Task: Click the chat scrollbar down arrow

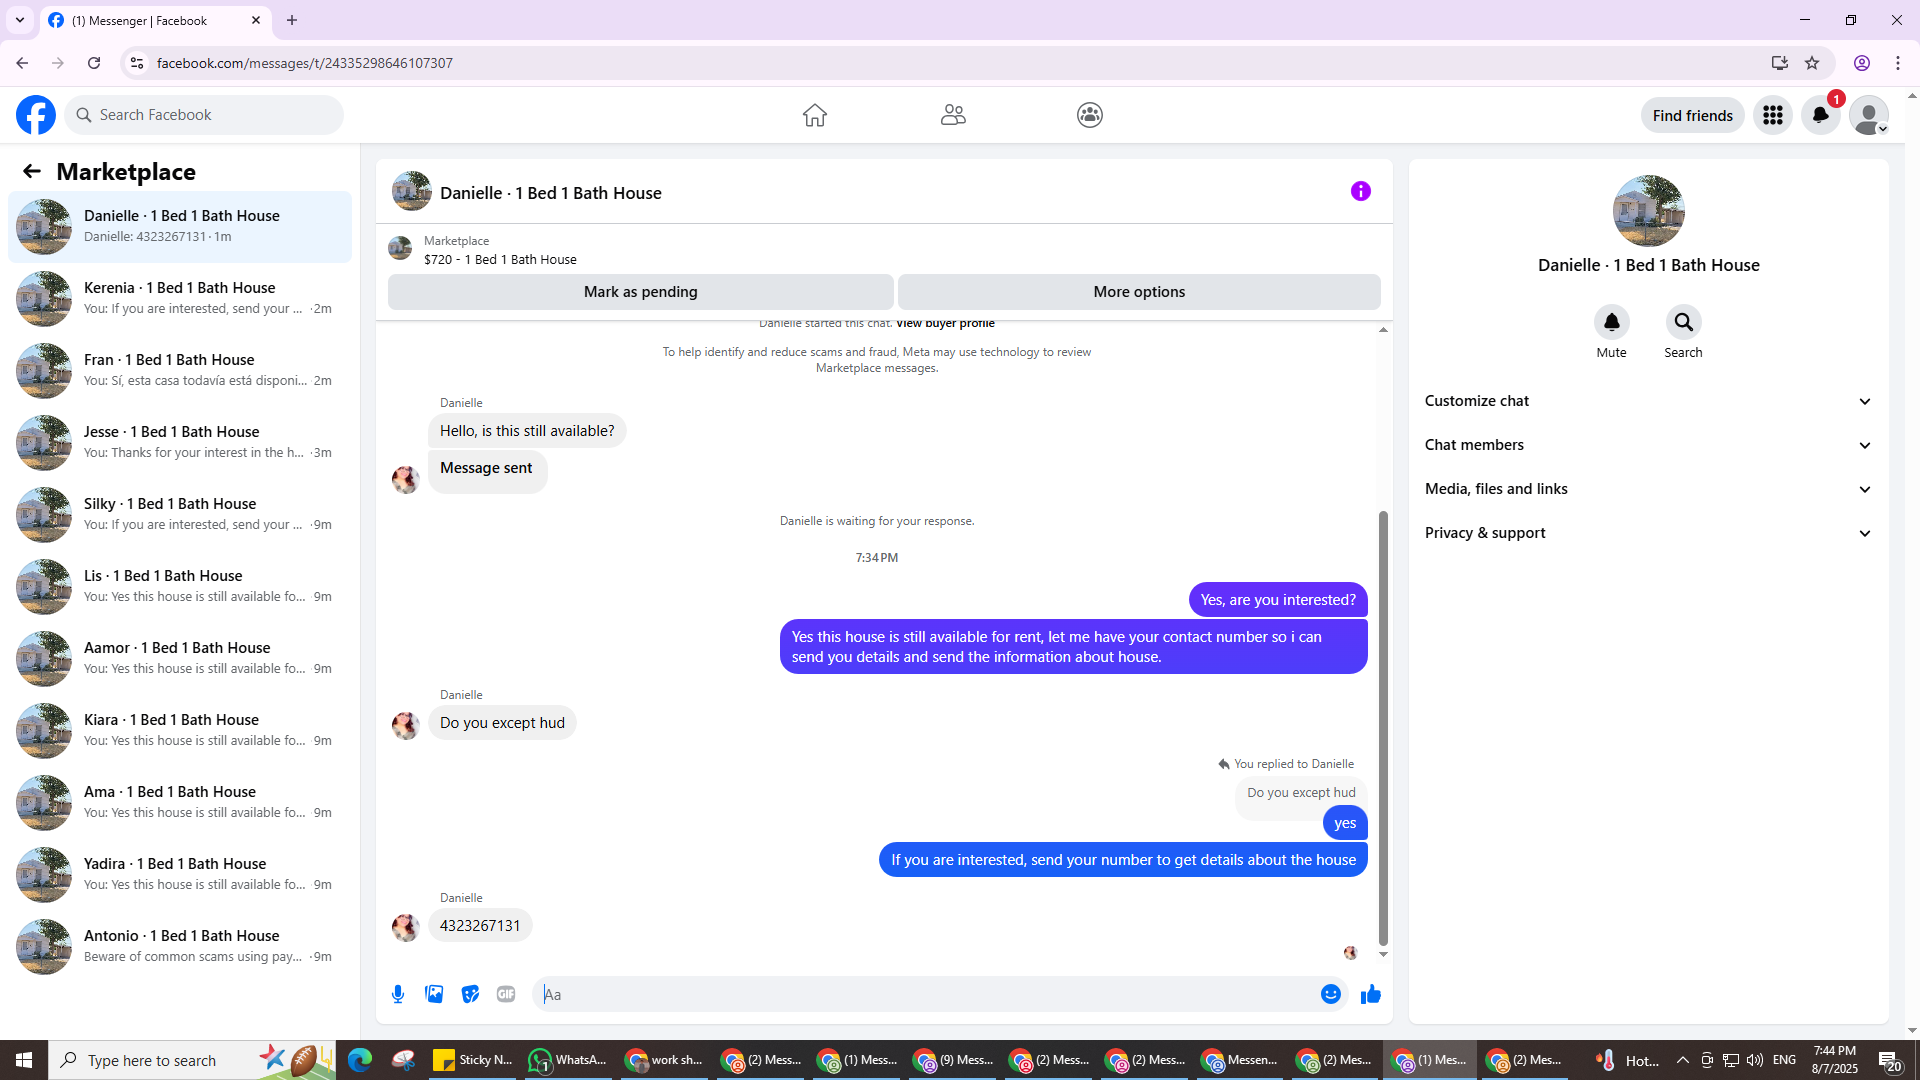Action: pyautogui.click(x=1383, y=954)
